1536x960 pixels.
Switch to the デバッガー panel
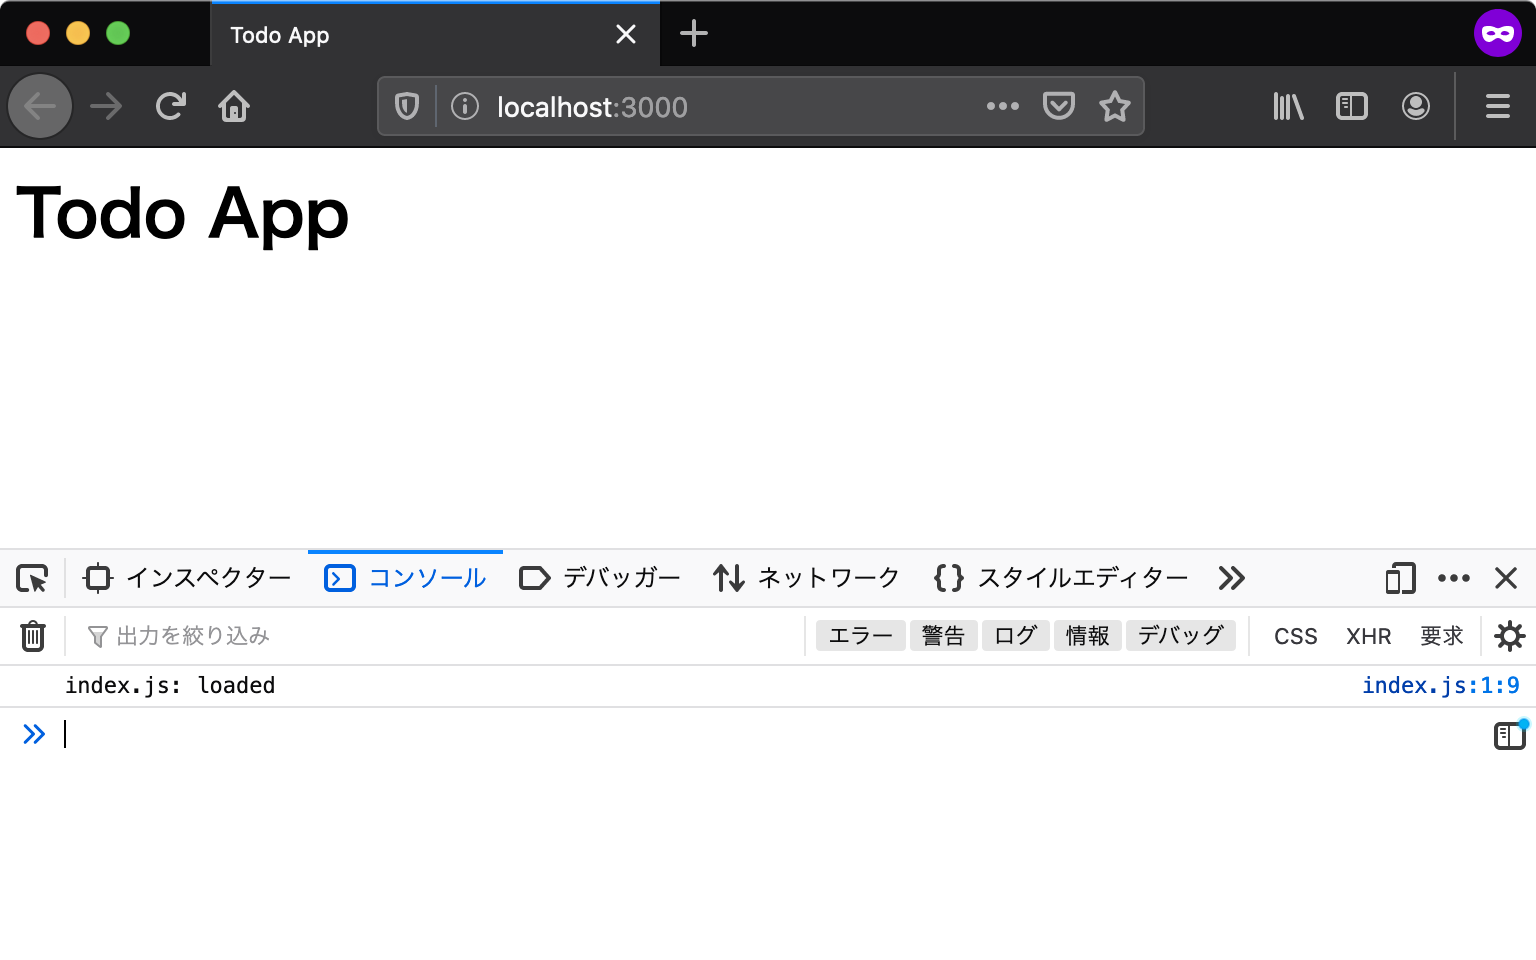598,578
